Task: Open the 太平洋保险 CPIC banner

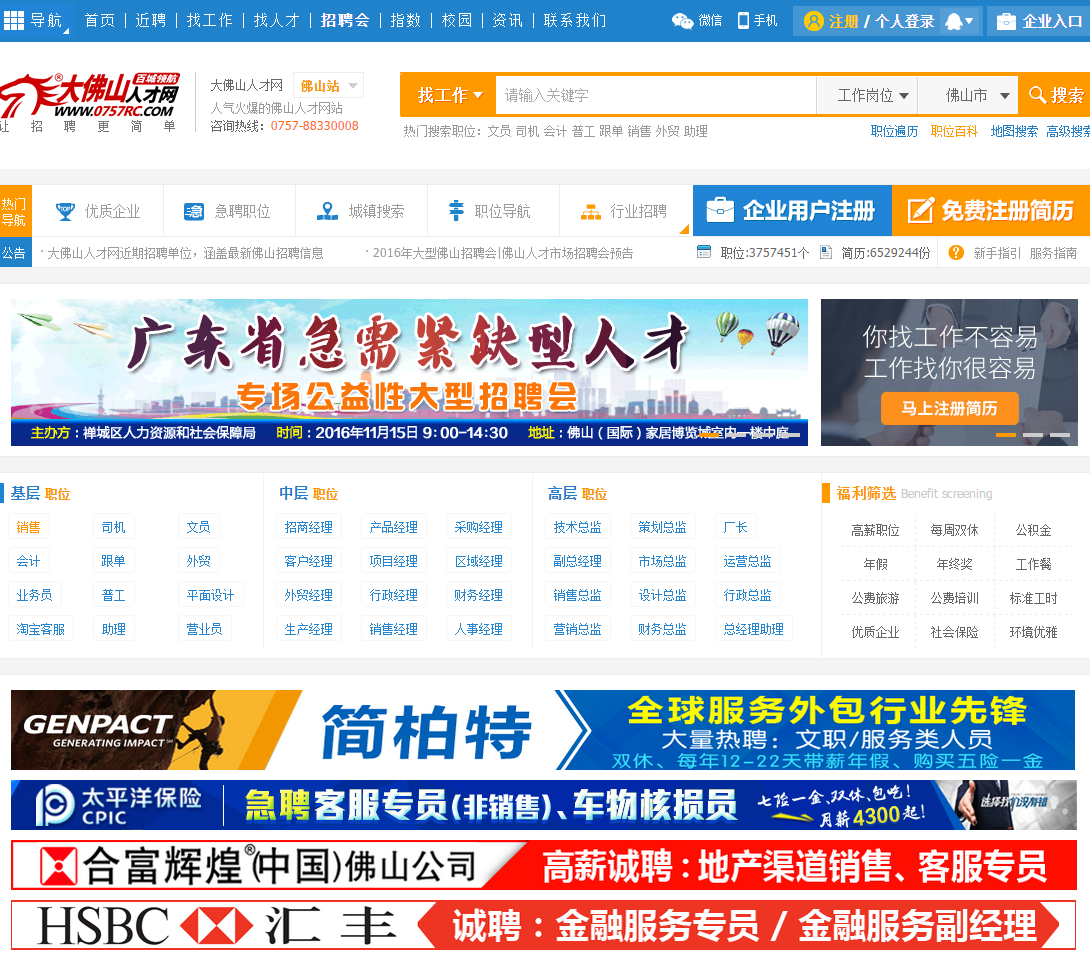Action: click(x=544, y=805)
